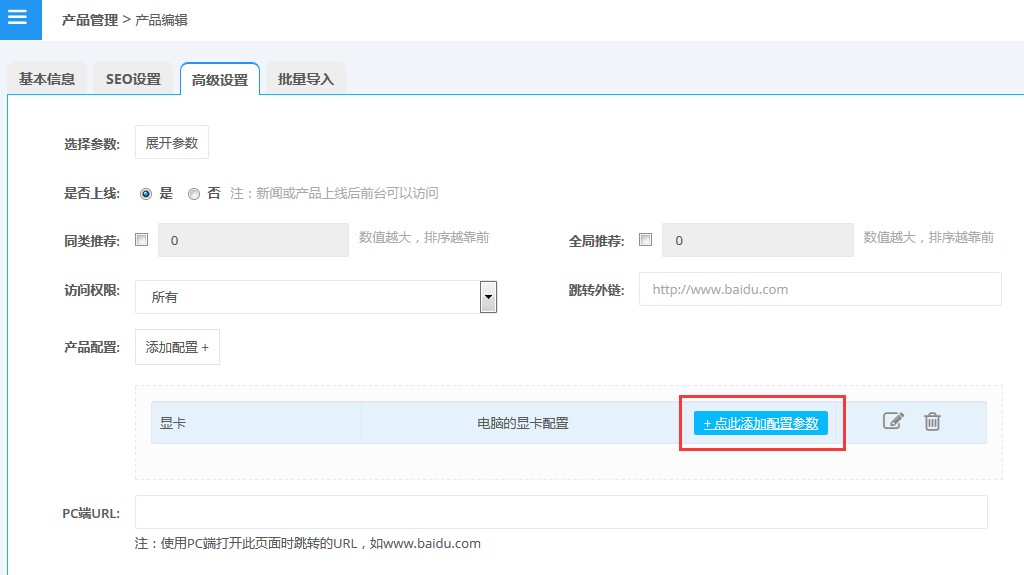
Task: Select the 高级设置 tab
Action: pos(220,80)
